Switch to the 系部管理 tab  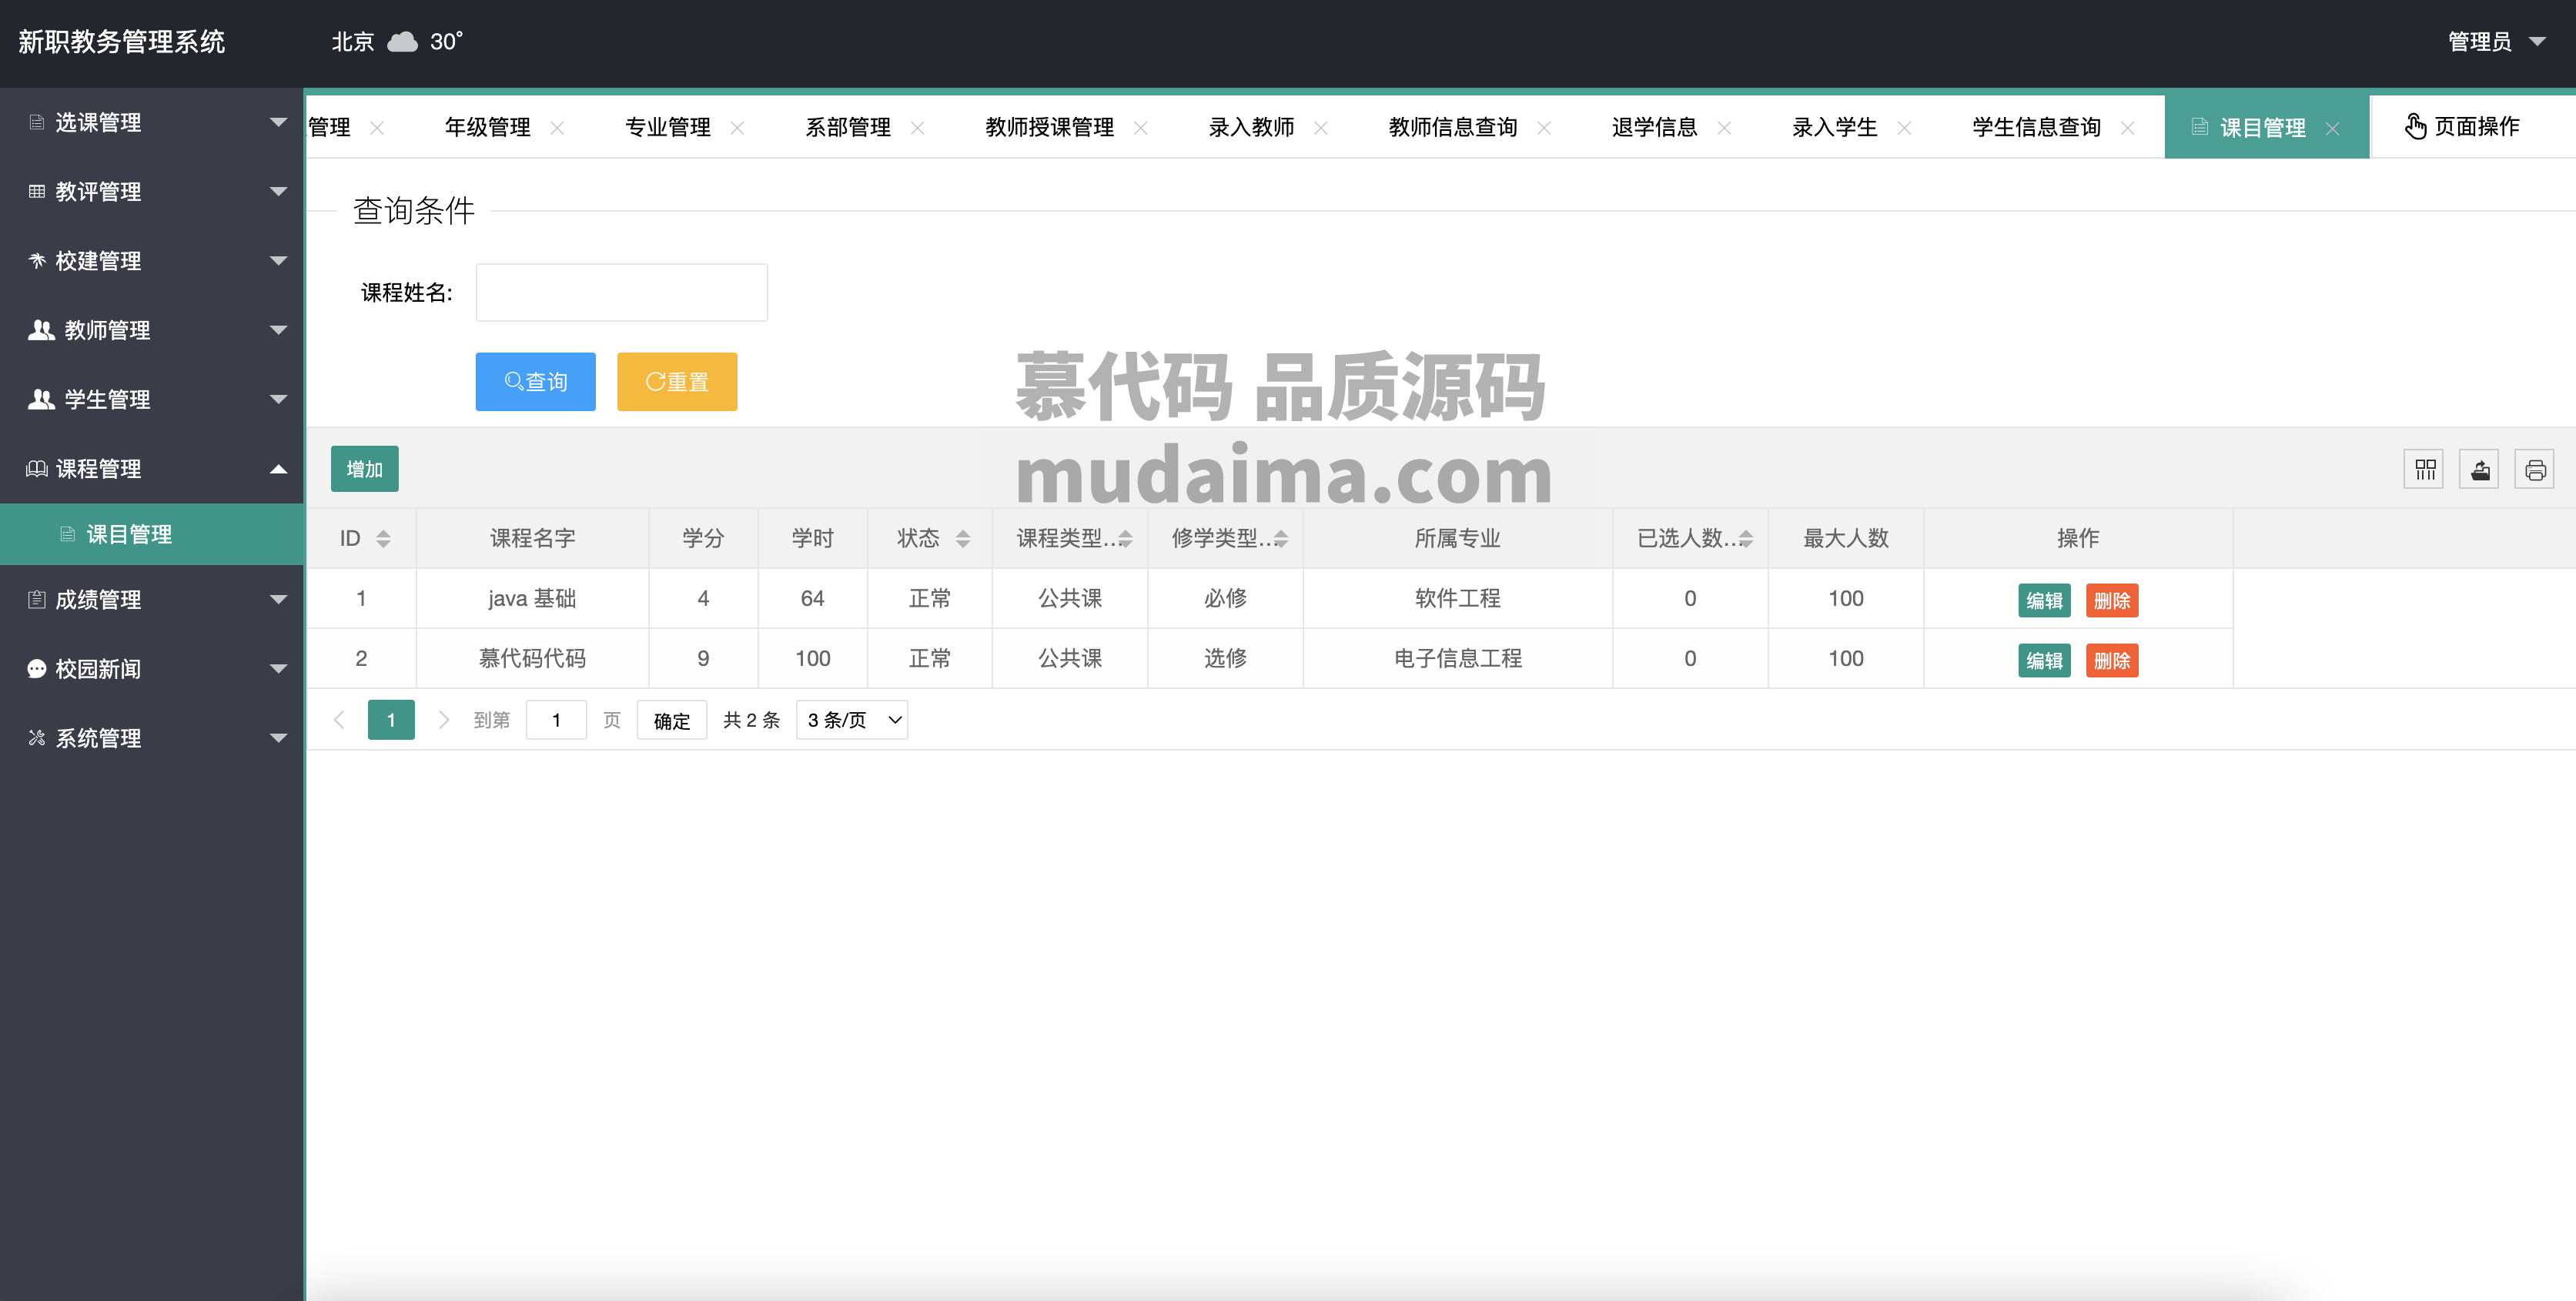(x=848, y=127)
